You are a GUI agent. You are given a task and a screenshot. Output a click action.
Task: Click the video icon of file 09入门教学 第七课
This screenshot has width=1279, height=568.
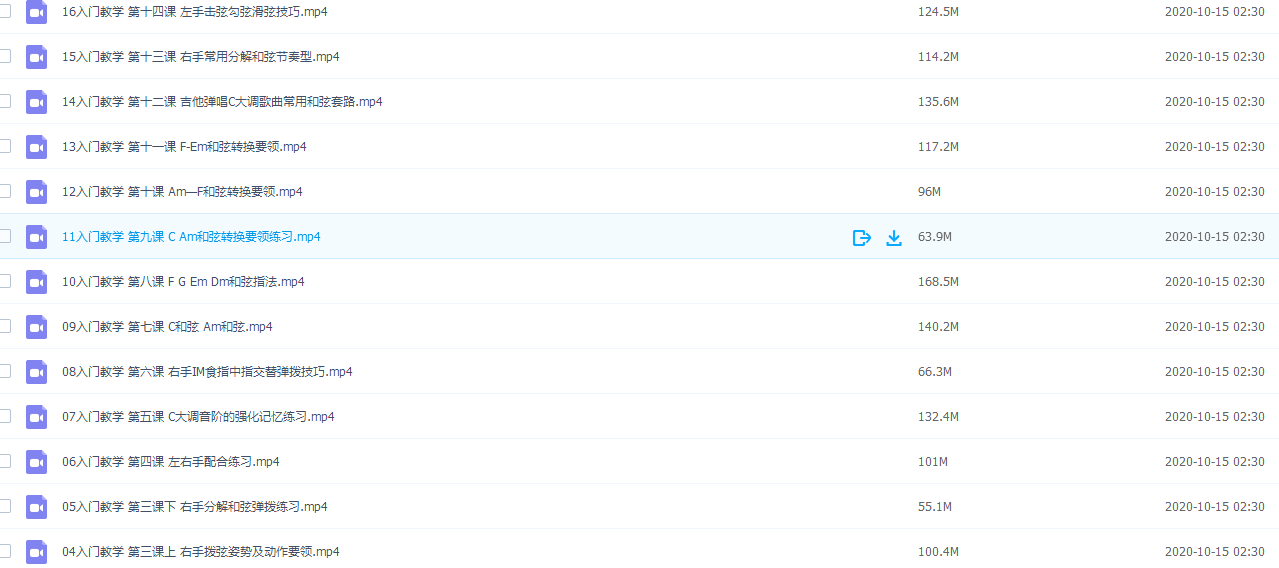click(x=37, y=327)
